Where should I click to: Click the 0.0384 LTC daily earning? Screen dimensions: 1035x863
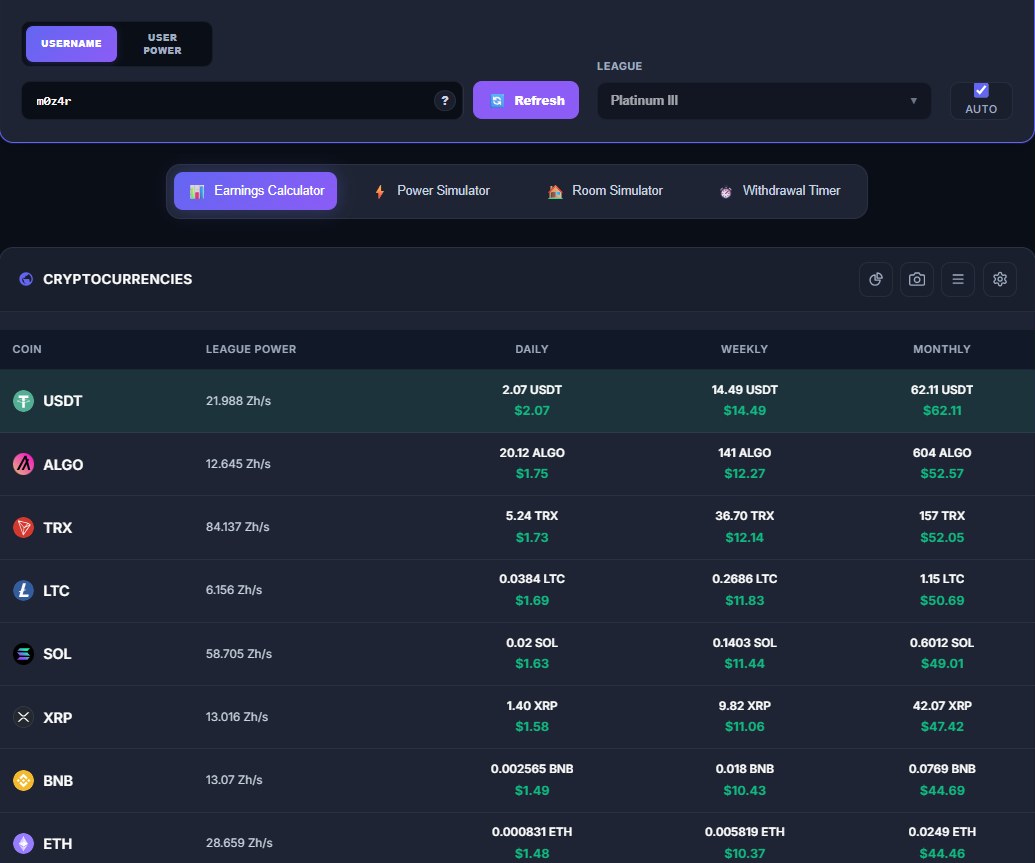click(x=532, y=578)
